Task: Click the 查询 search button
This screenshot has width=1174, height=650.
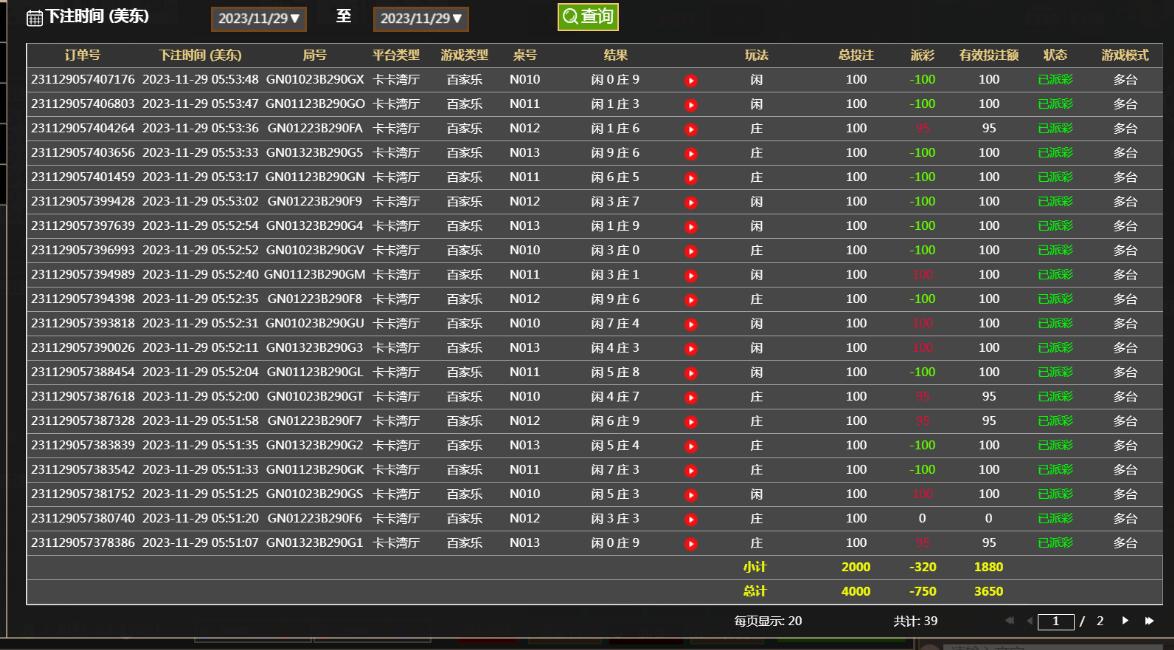Action: click(588, 17)
